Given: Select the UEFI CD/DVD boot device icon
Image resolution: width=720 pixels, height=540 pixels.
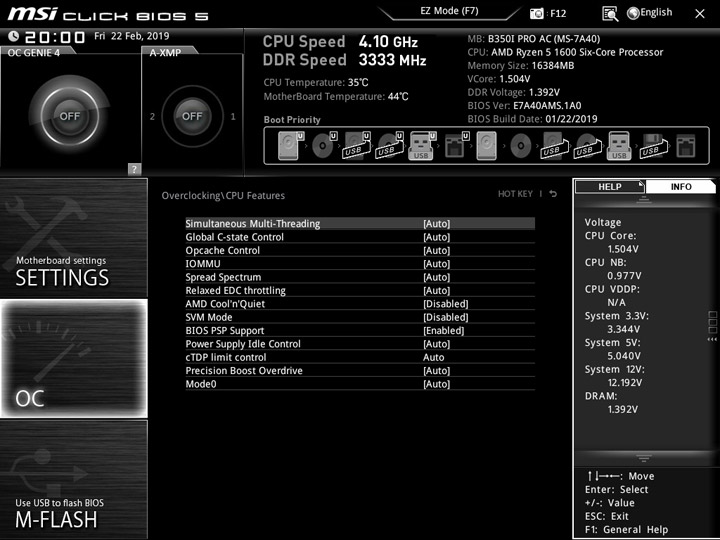Looking at the screenshot, I should (x=324, y=146).
